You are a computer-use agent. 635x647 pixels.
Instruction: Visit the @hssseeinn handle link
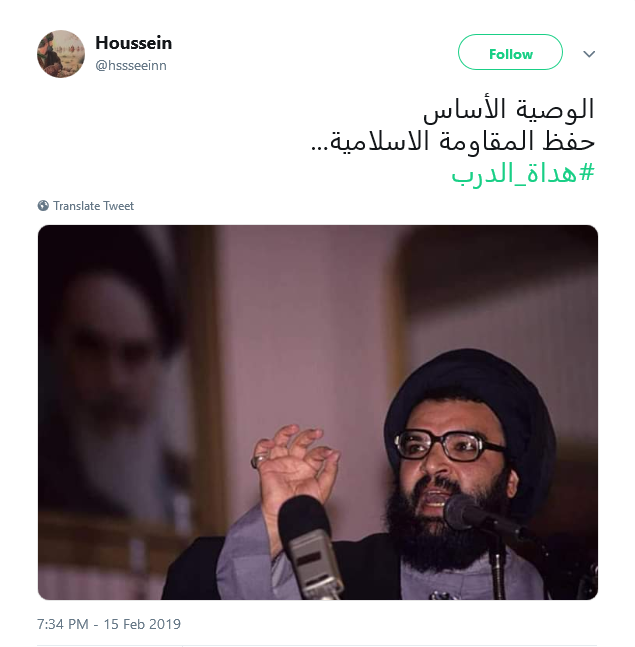(x=131, y=65)
